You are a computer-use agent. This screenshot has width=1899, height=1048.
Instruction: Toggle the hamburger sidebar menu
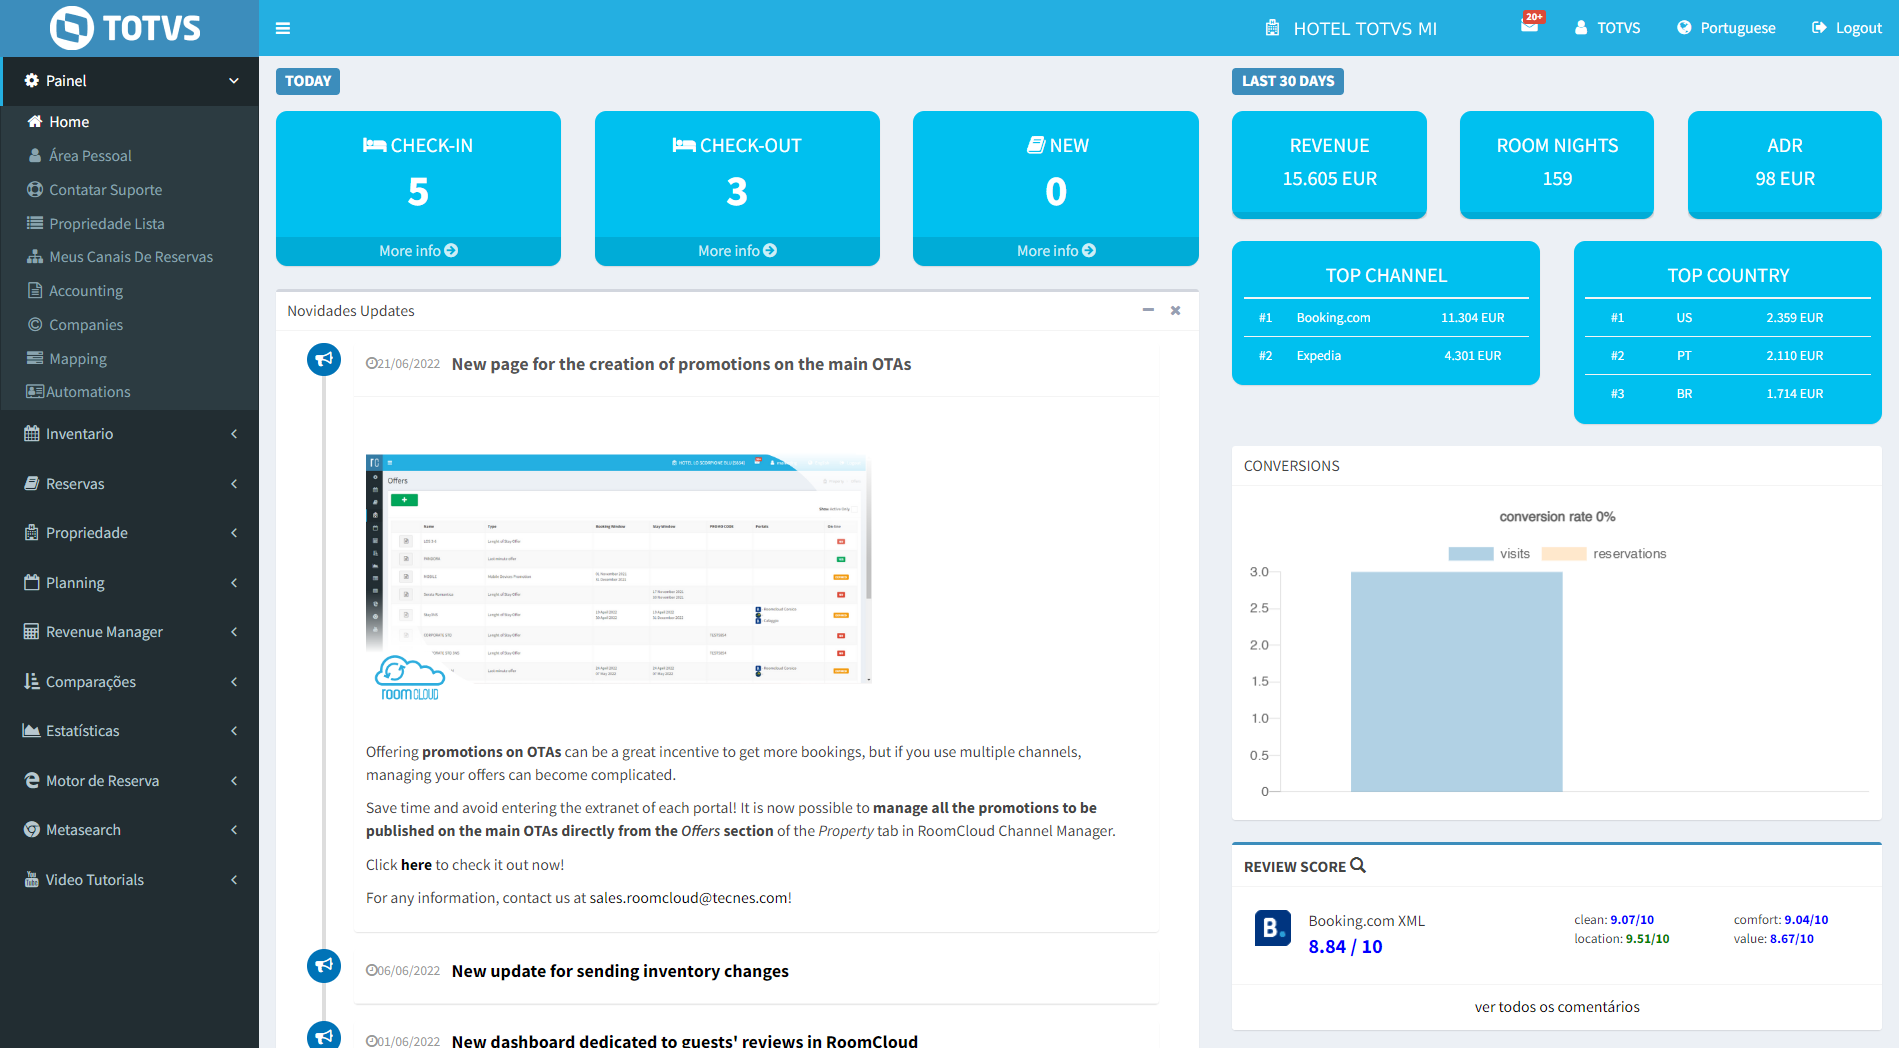(283, 28)
